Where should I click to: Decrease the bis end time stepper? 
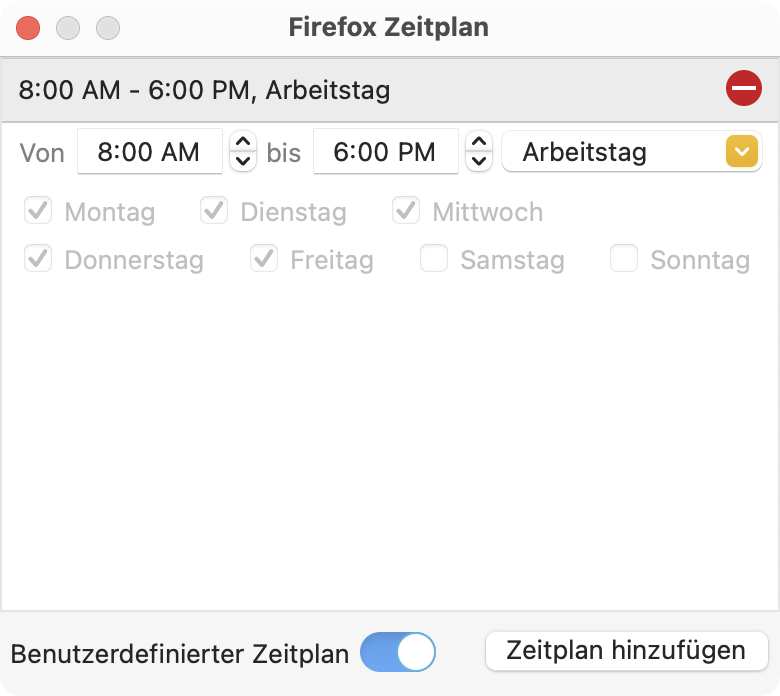(479, 161)
